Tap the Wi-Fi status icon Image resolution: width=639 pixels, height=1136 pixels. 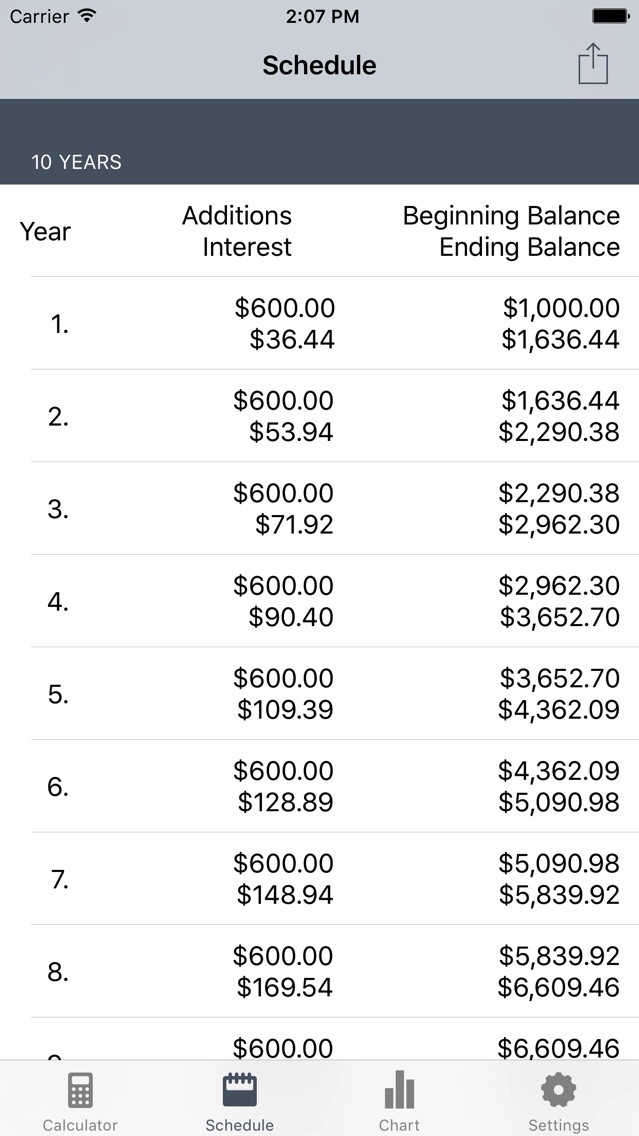pyautogui.click(x=87, y=16)
